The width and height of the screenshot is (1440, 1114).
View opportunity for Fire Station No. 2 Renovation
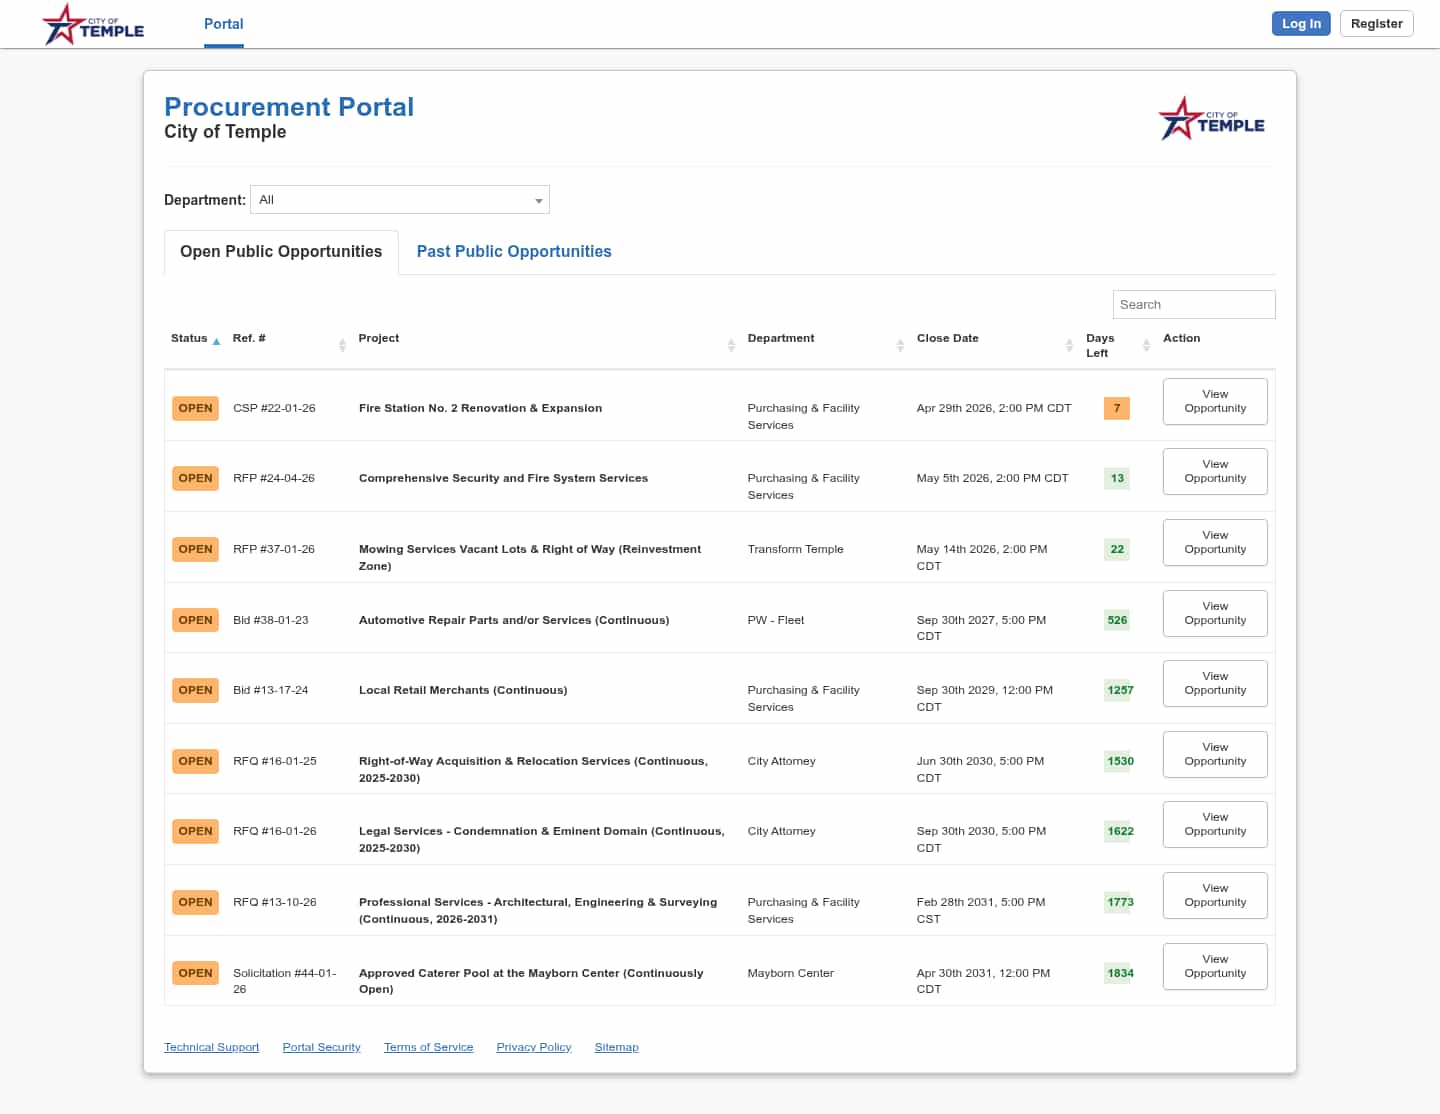[1214, 402]
